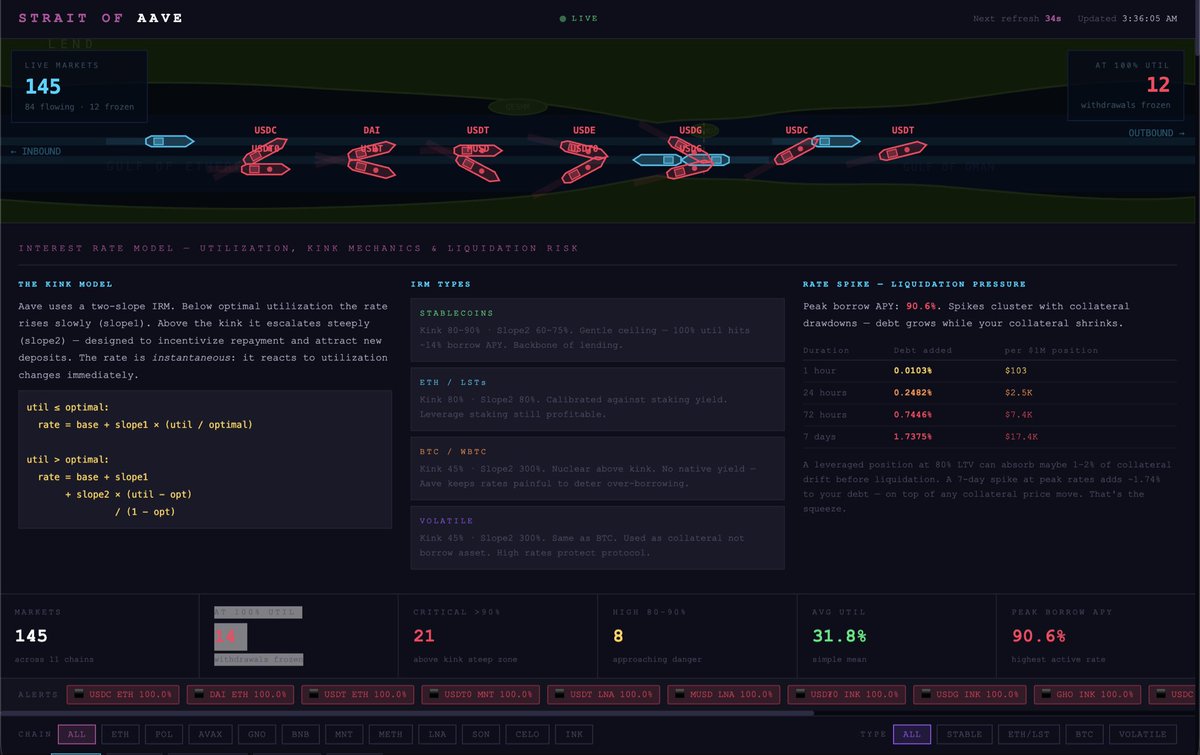The height and width of the screenshot is (755, 1200).
Task: Click the blue ship beside the right USDC label
Action: coord(835,141)
